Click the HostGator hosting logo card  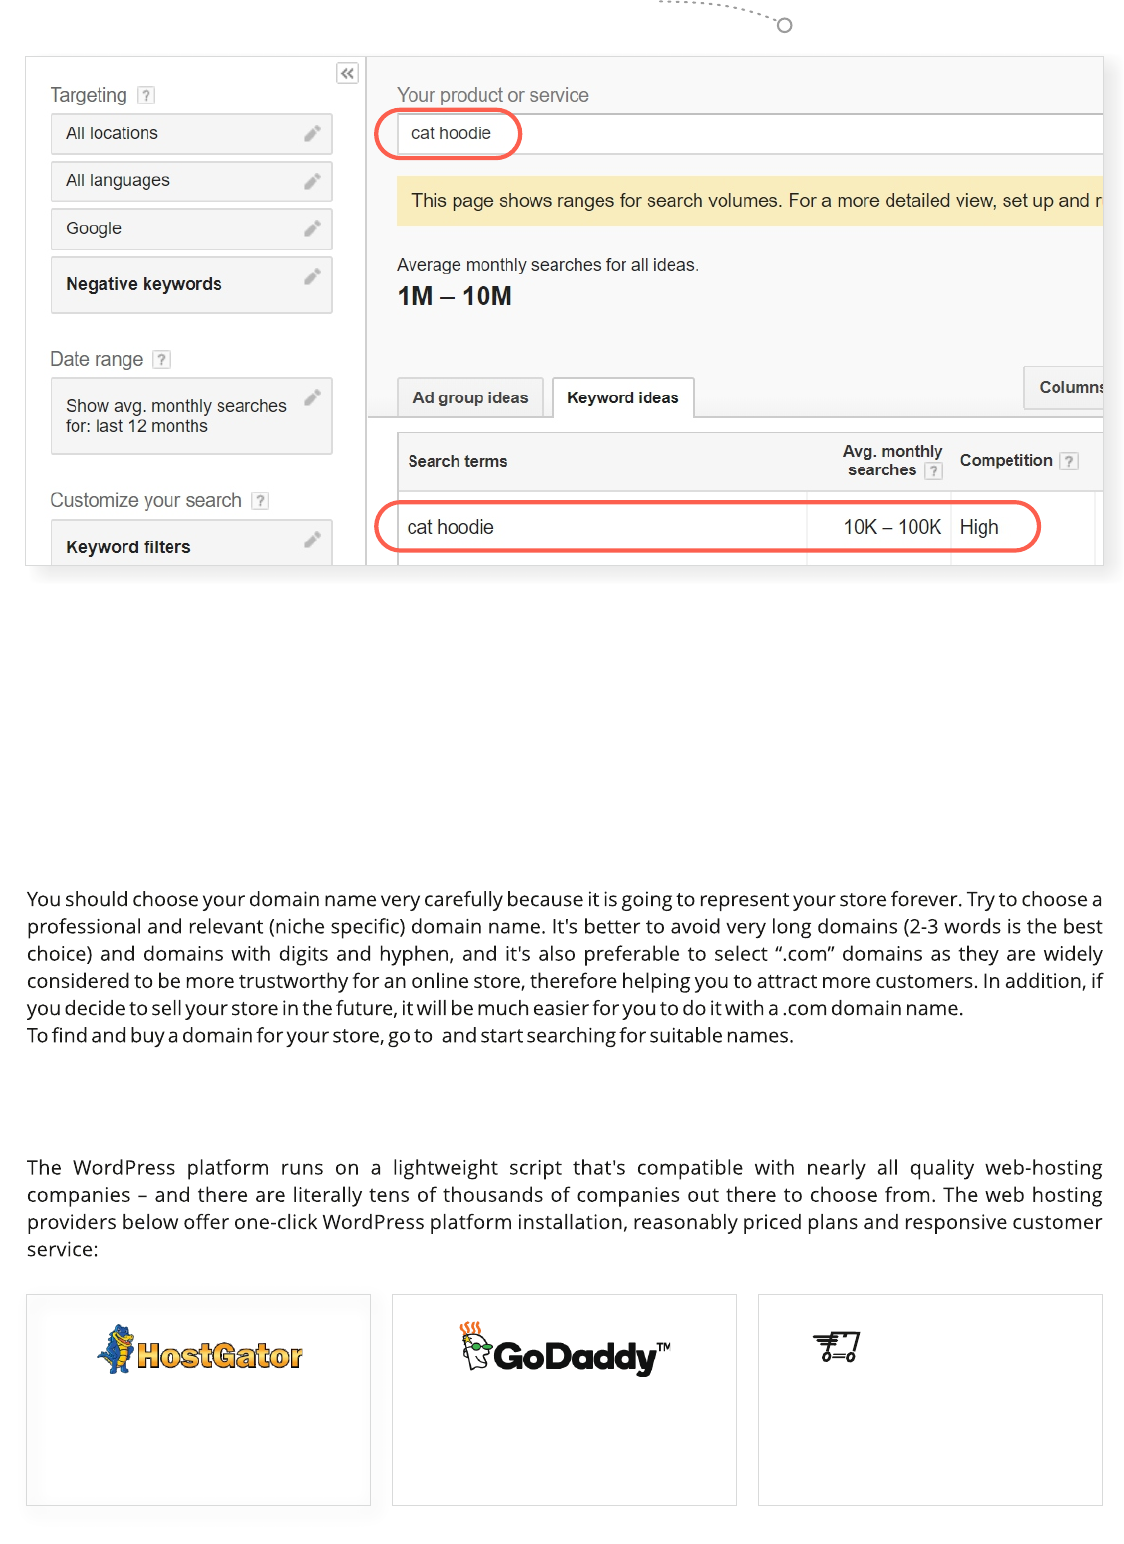pos(199,1399)
